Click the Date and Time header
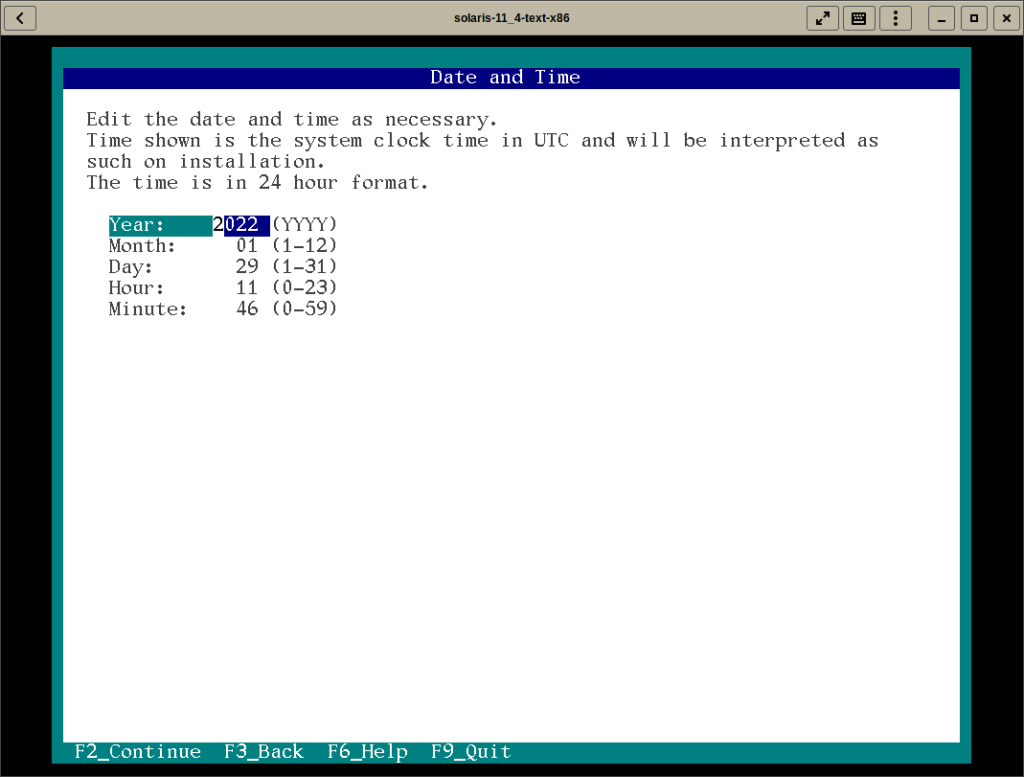 pyautogui.click(x=505, y=78)
